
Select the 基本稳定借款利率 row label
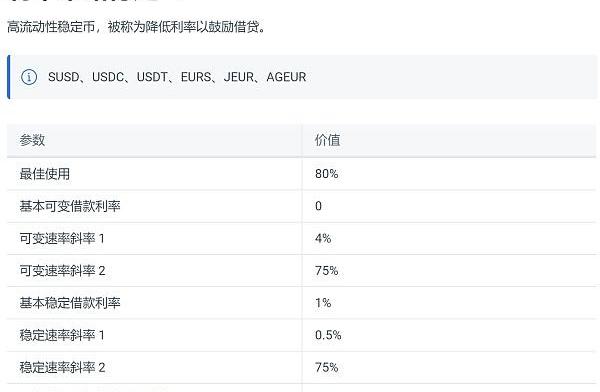70,303
